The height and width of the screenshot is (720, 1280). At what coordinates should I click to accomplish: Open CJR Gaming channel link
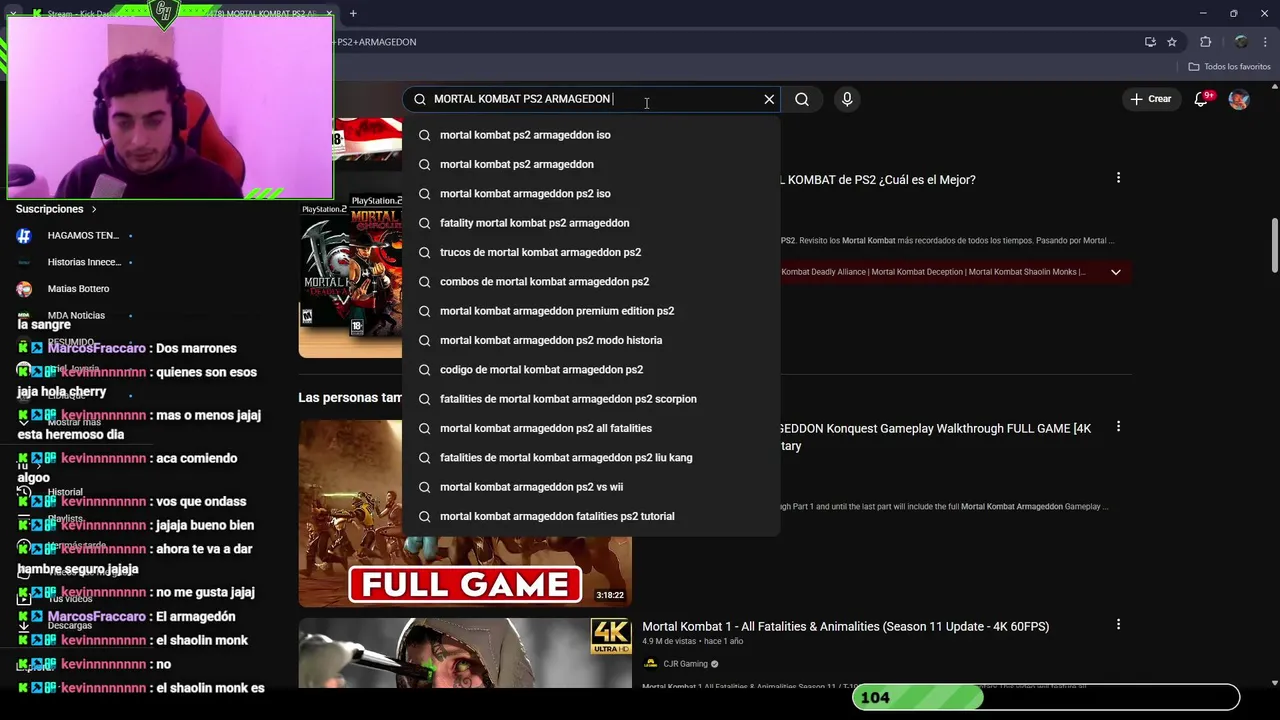click(685, 664)
